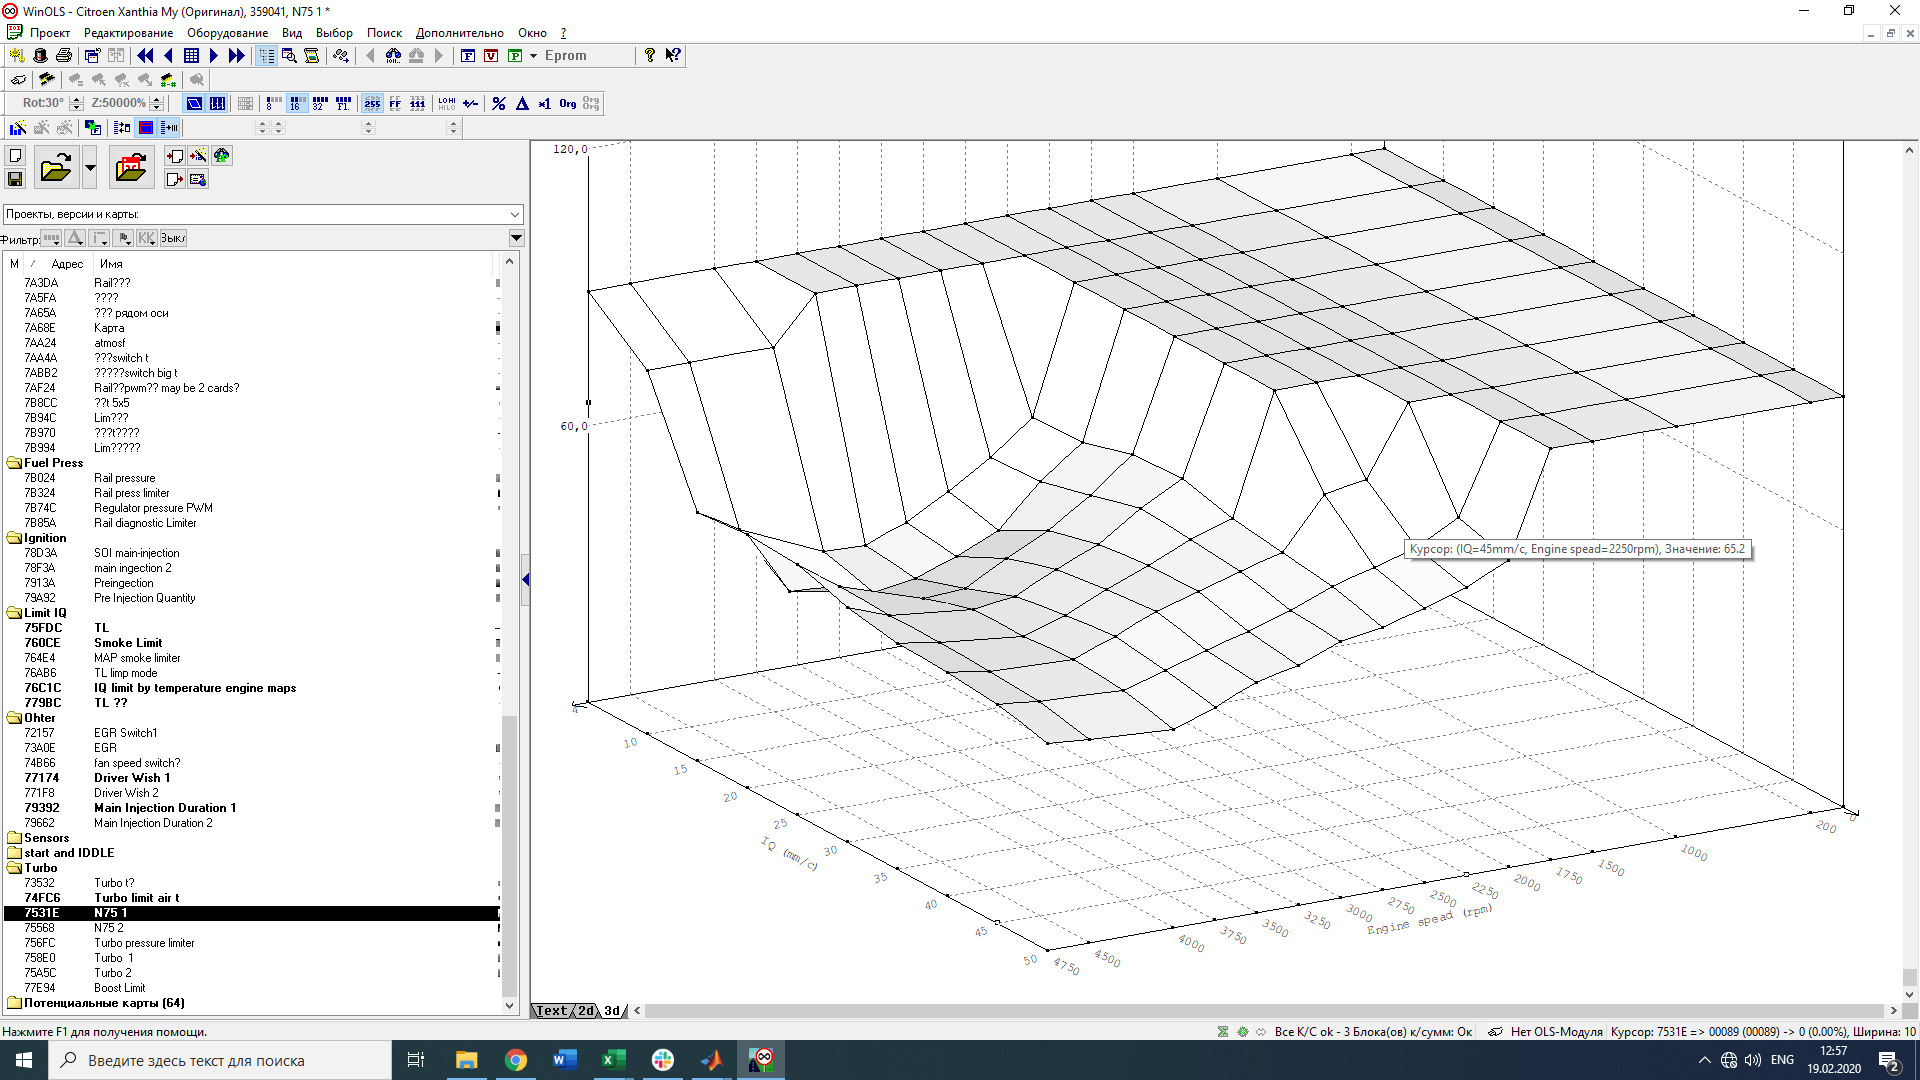
Task: Select the Rail pressure map
Action: coord(125,478)
